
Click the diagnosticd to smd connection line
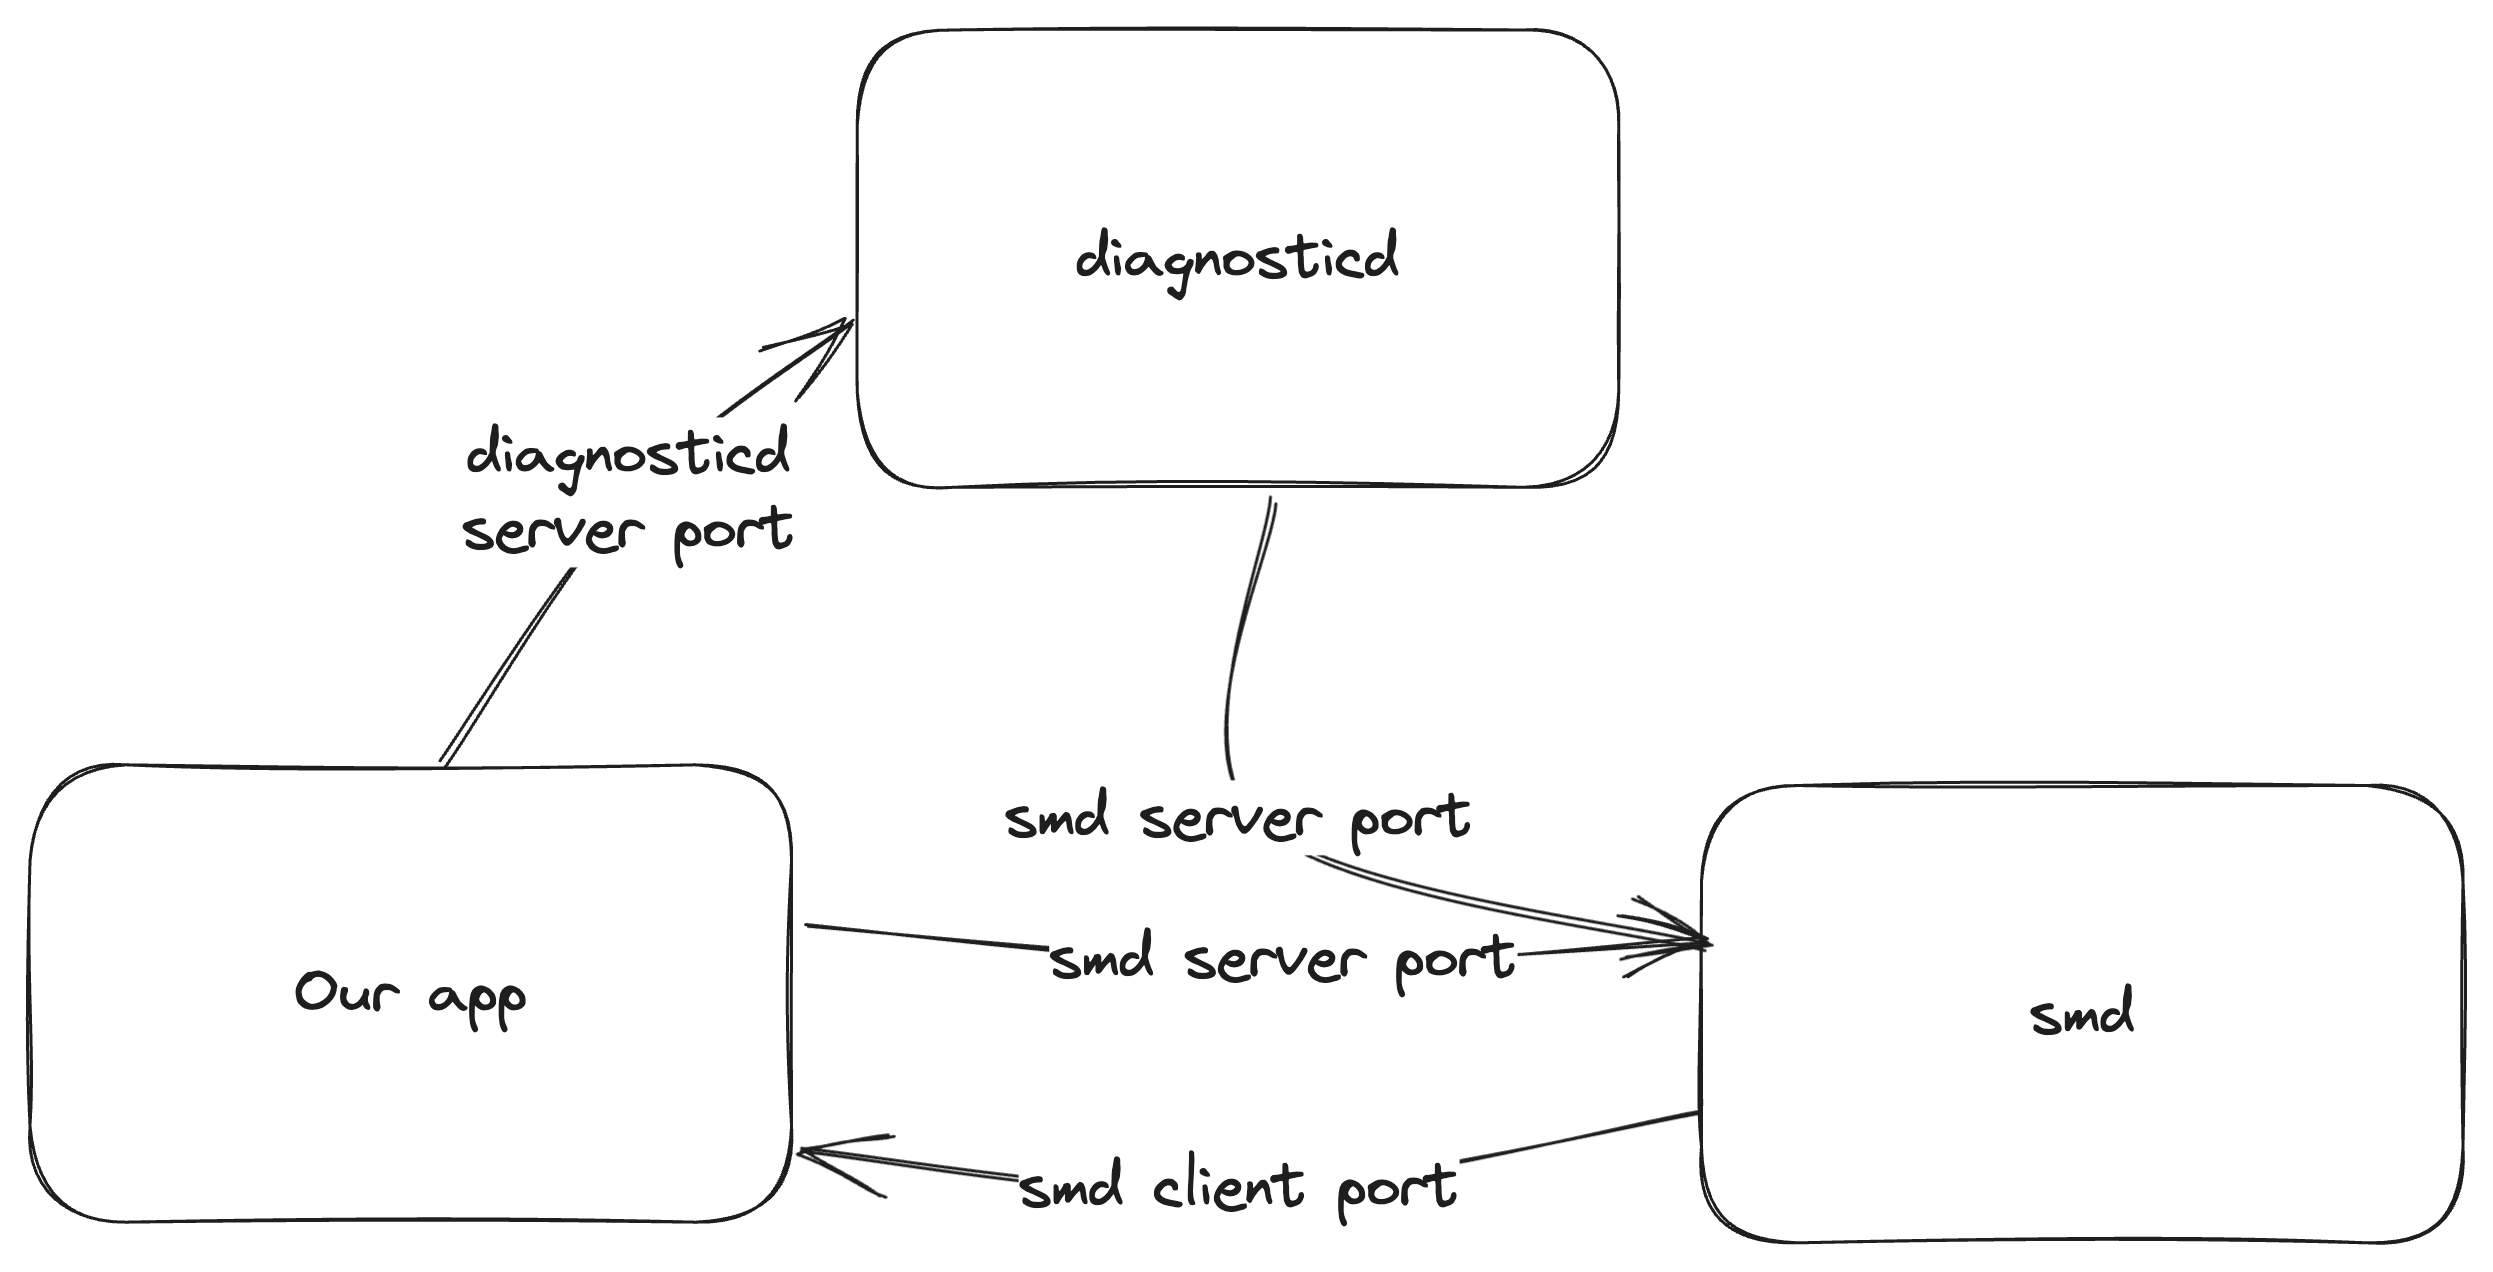coord(1249,617)
